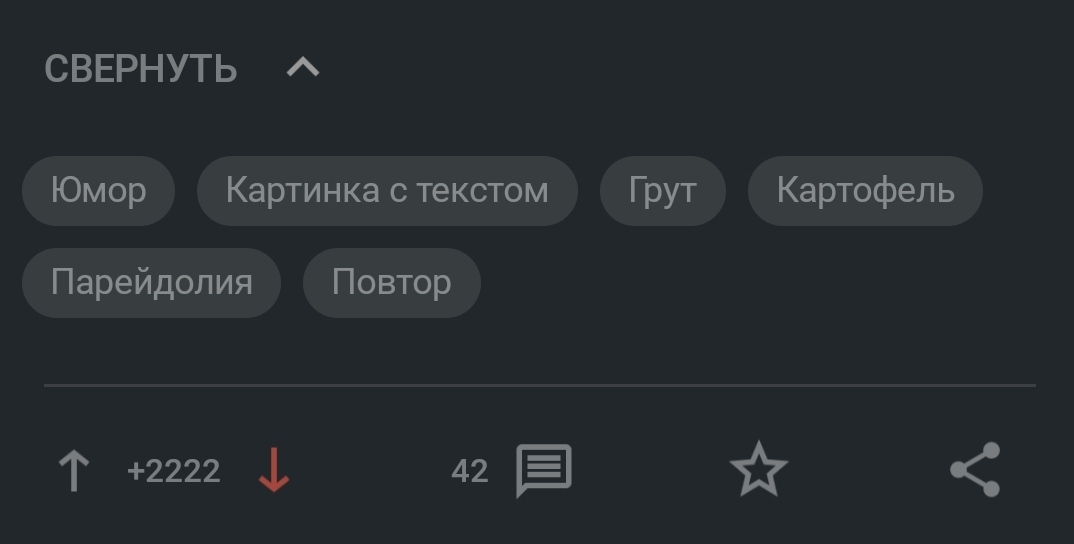
Task: Open comments via the speech bubble icon
Action: pyautogui.click(x=543, y=471)
